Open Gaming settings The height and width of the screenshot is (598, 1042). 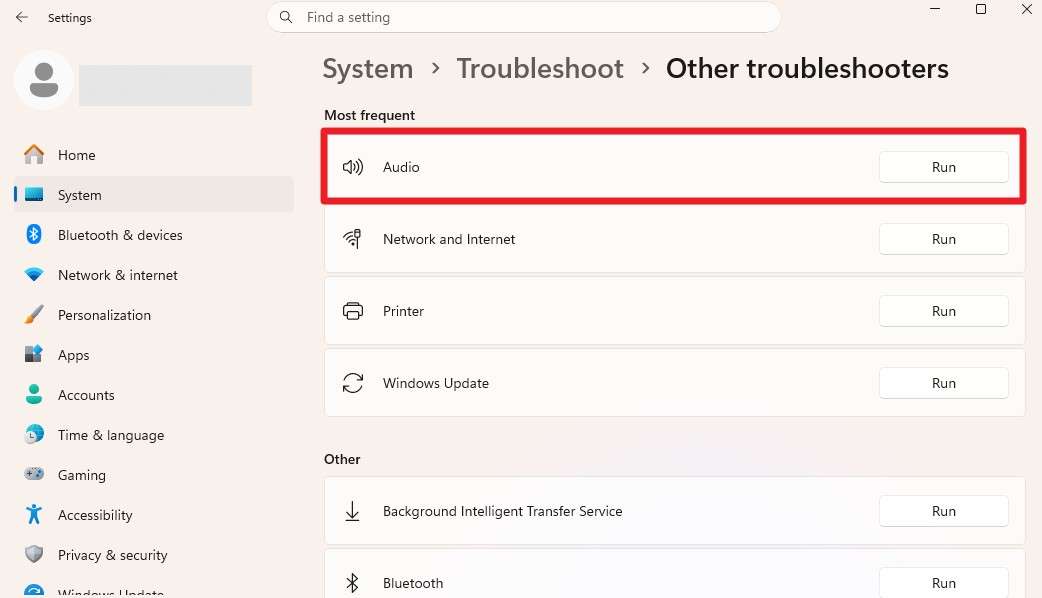coord(154,474)
